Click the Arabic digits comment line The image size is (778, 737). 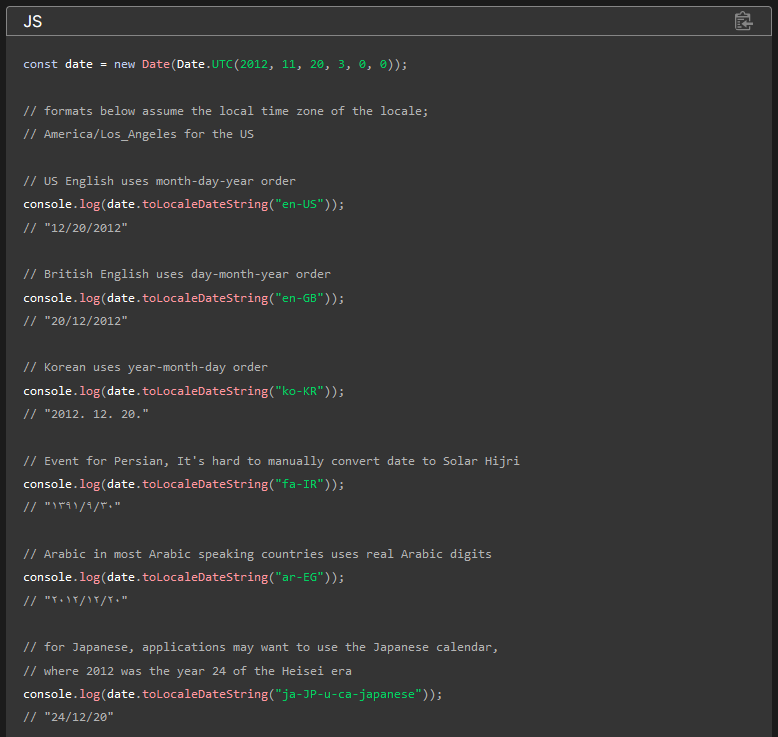(257, 554)
